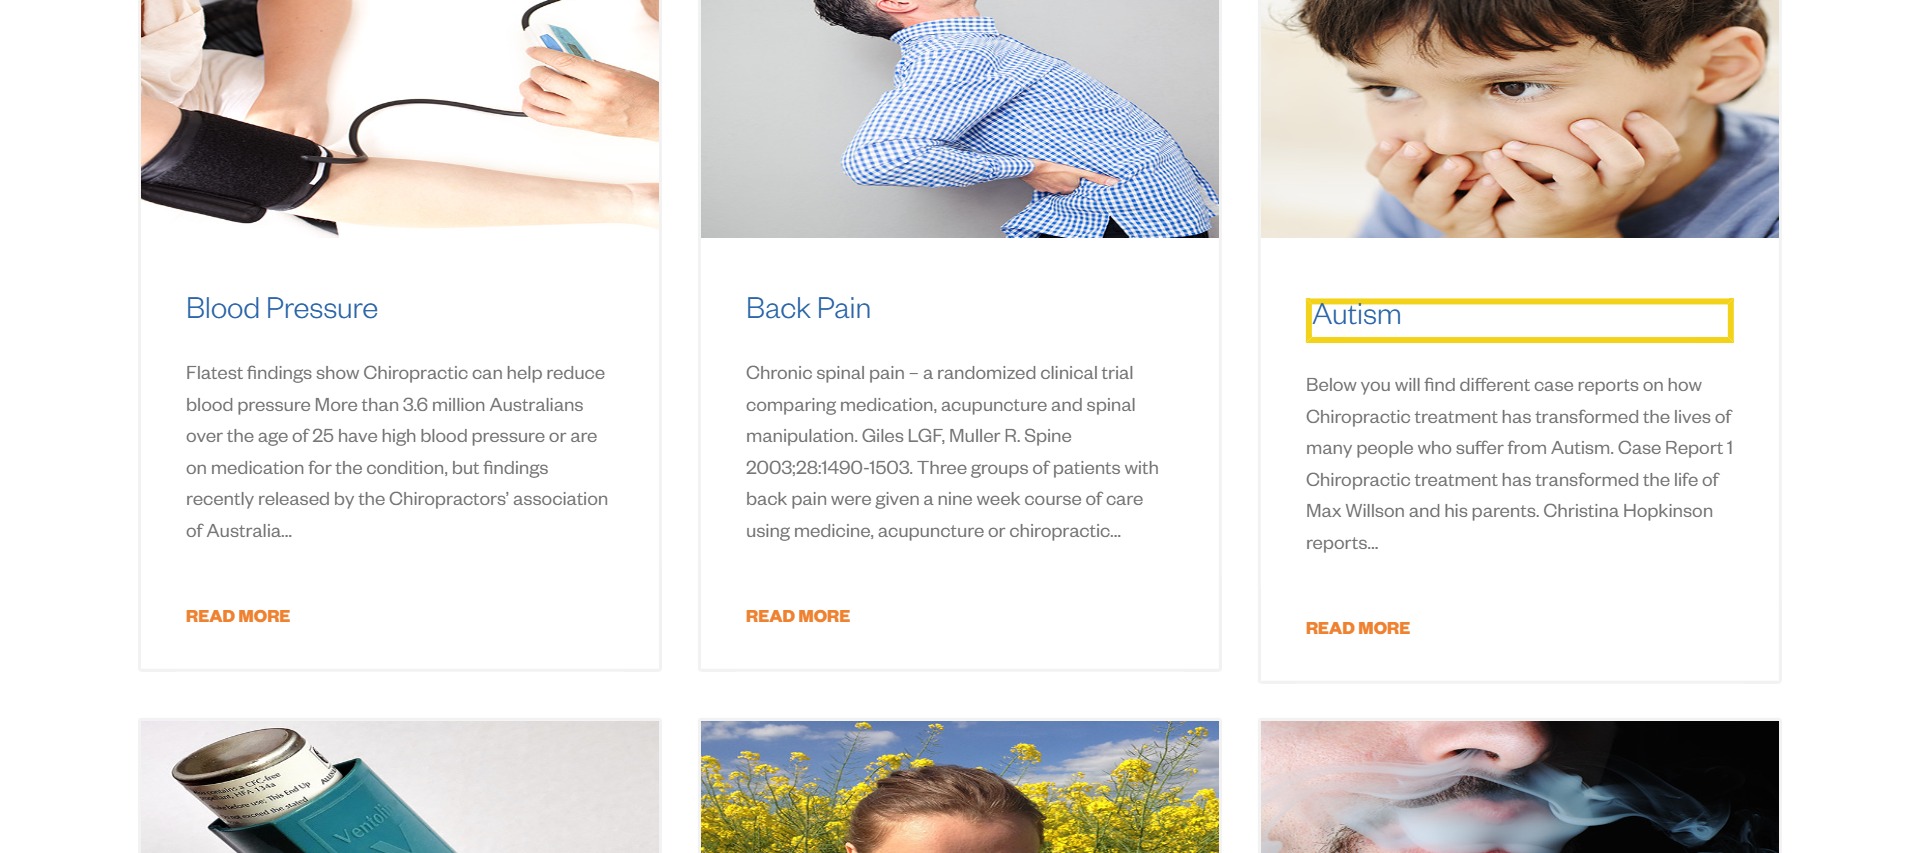Select the Autism case reports excerpt

tap(1519, 464)
